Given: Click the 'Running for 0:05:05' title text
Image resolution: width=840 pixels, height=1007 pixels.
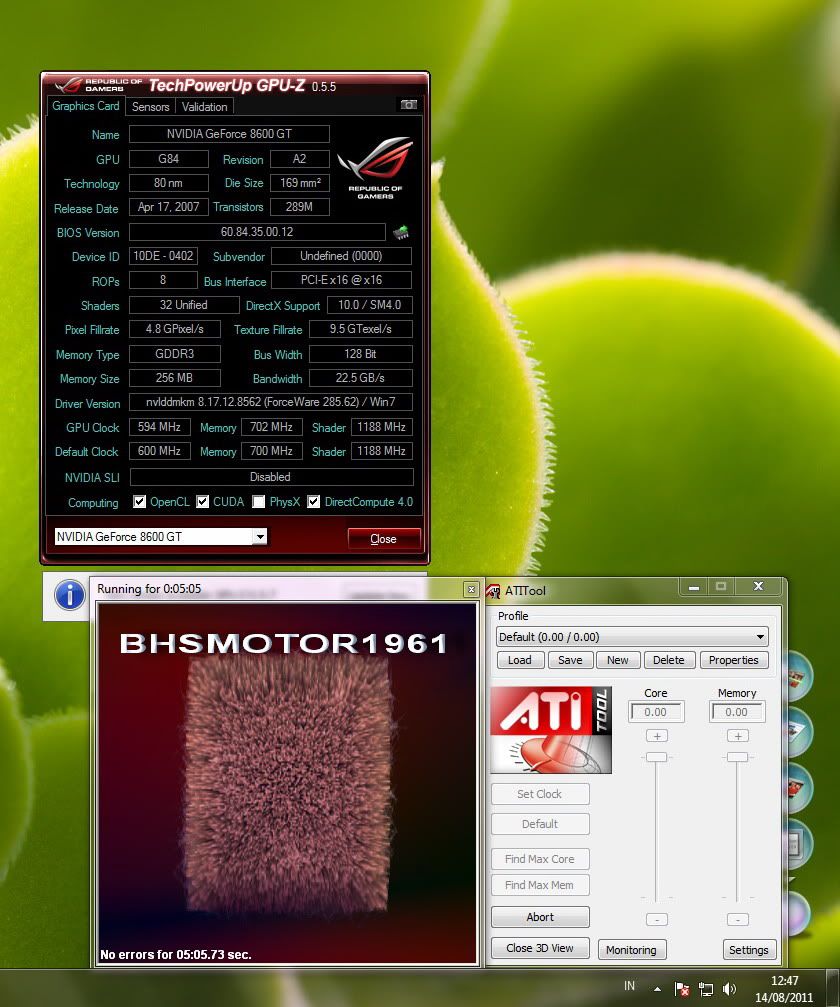Looking at the screenshot, I should (x=149, y=589).
